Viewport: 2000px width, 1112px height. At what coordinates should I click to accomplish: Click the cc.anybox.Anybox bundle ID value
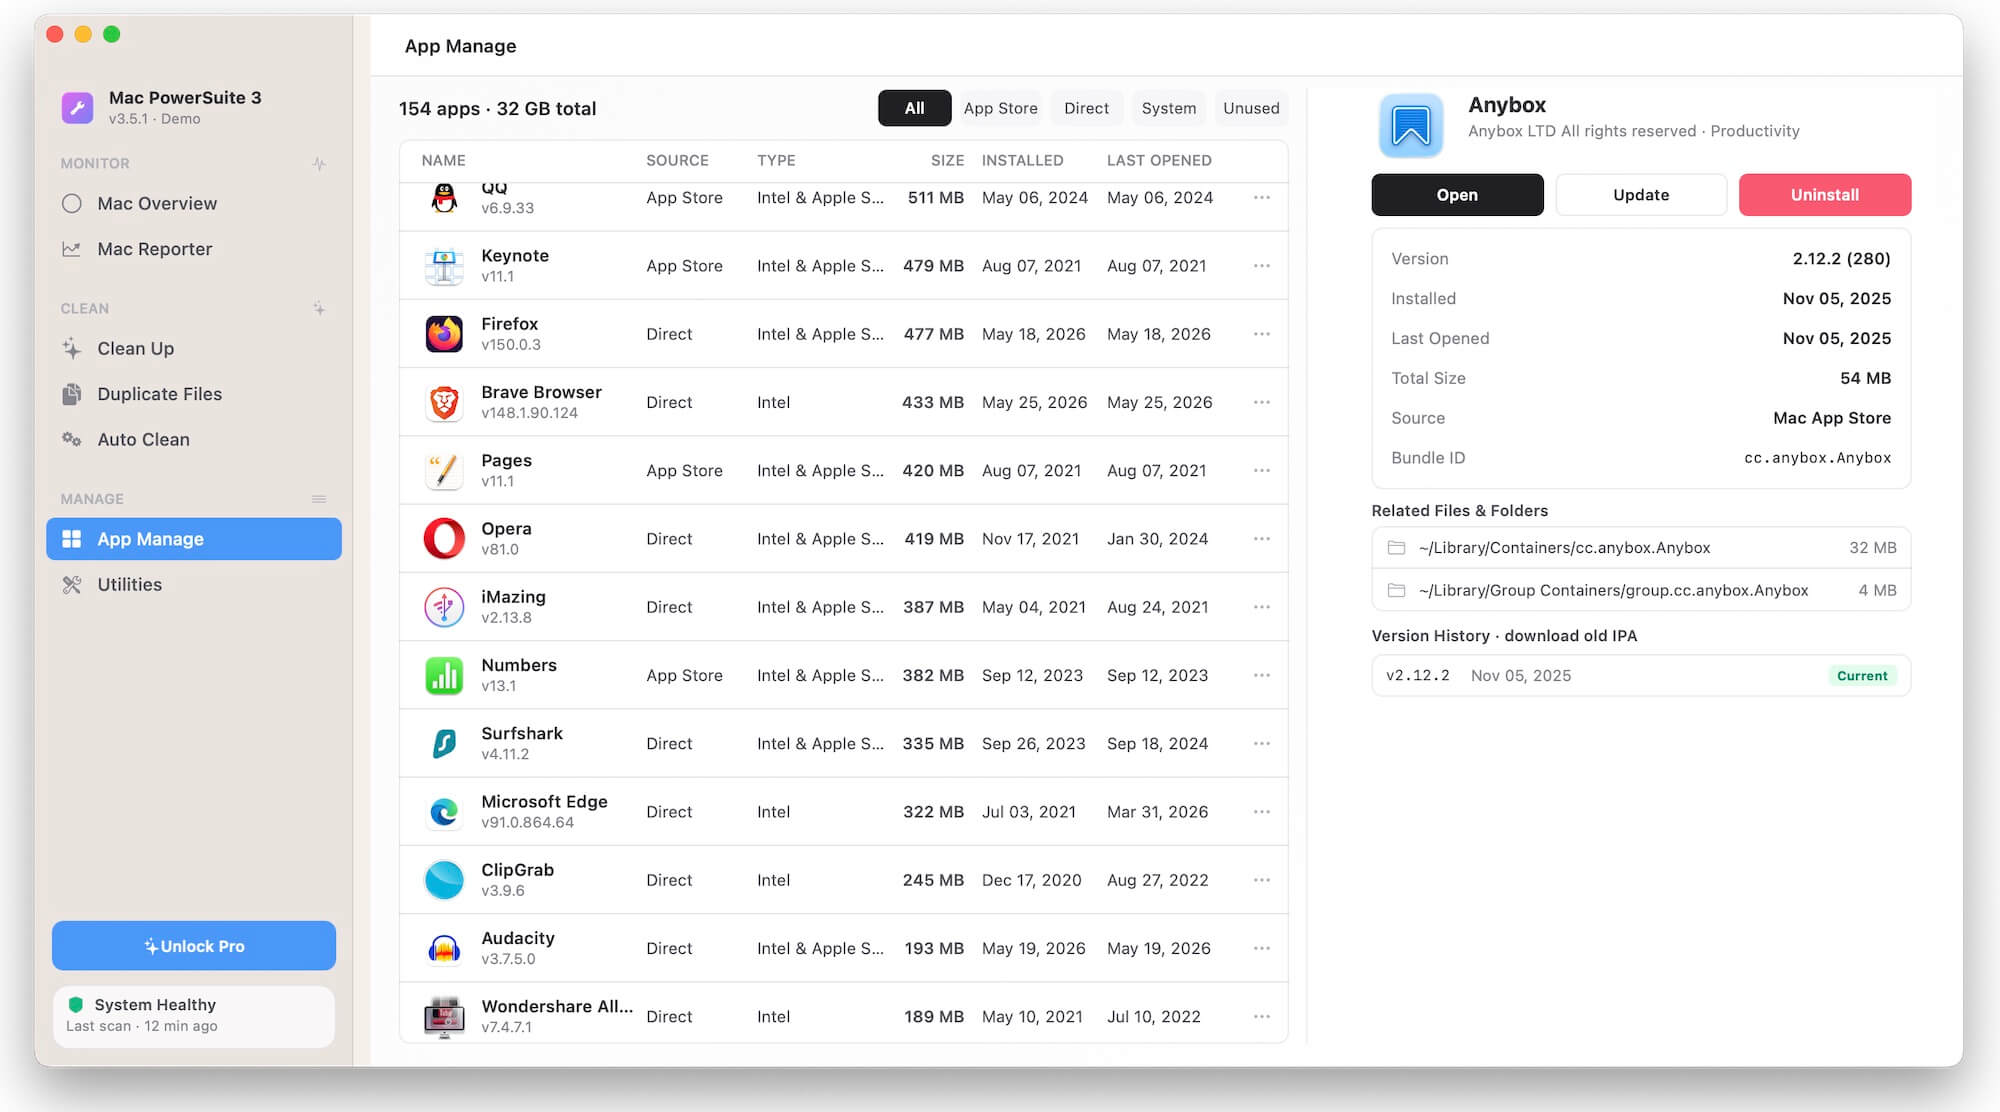(x=1817, y=458)
